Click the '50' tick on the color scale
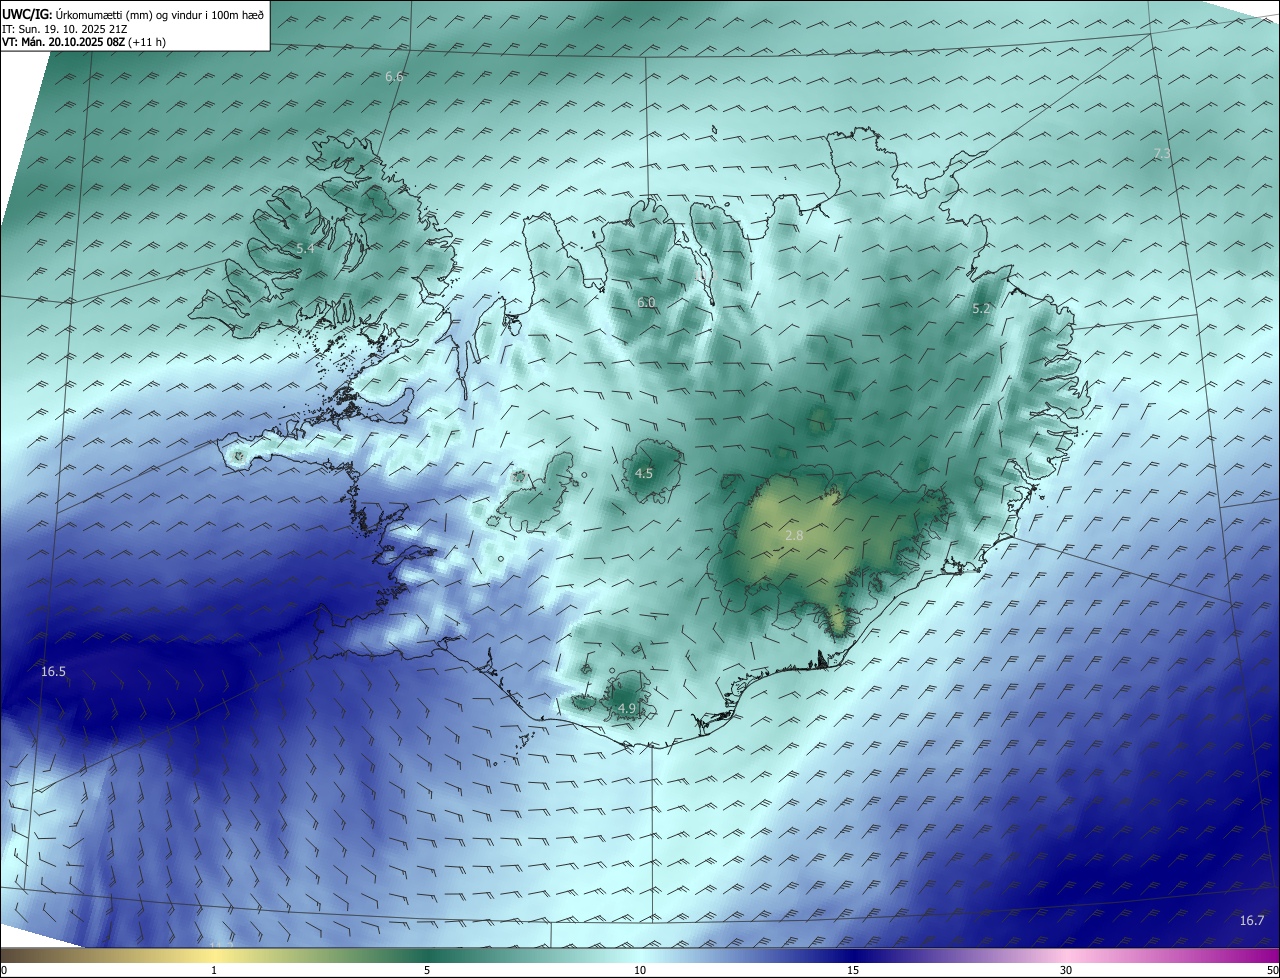 (x=1272, y=970)
